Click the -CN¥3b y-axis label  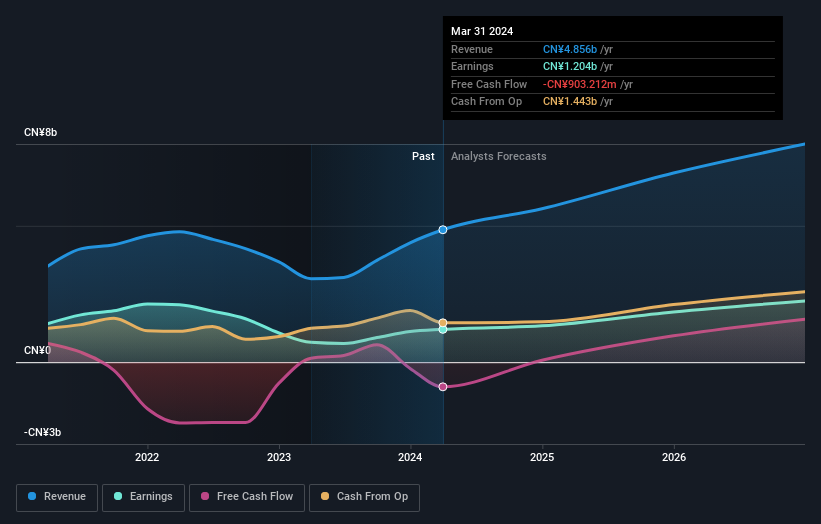pyautogui.click(x=42, y=432)
